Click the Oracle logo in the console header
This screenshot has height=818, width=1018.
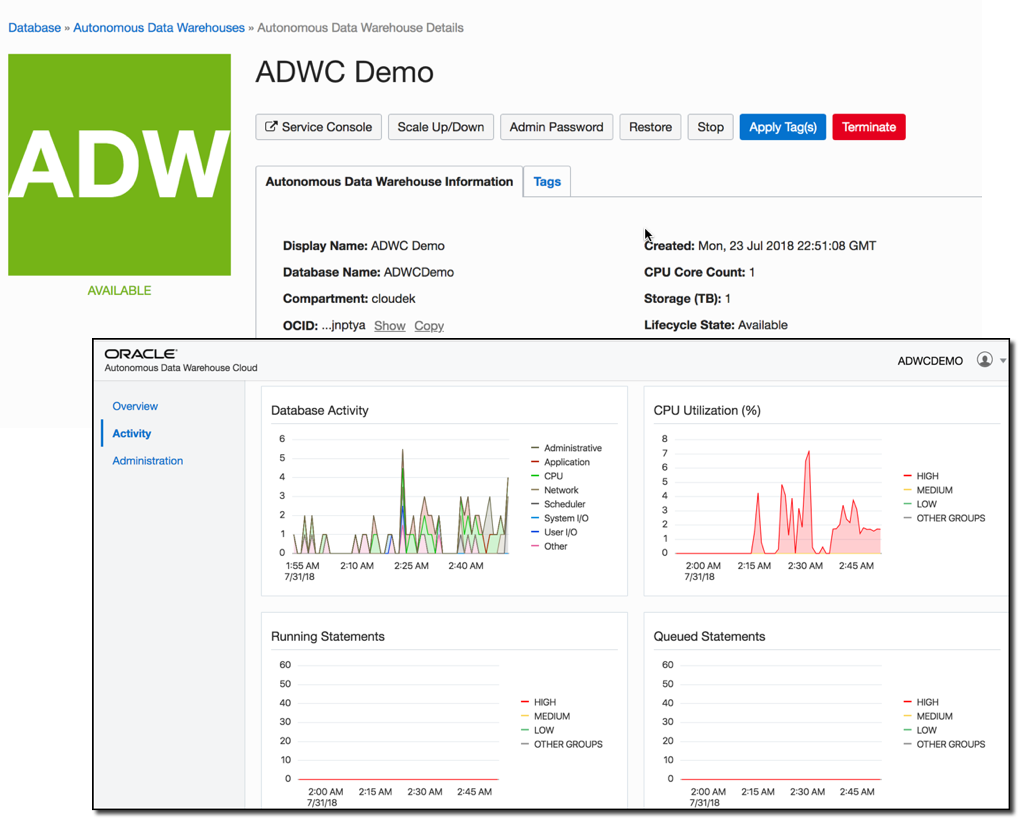click(x=141, y=353)
